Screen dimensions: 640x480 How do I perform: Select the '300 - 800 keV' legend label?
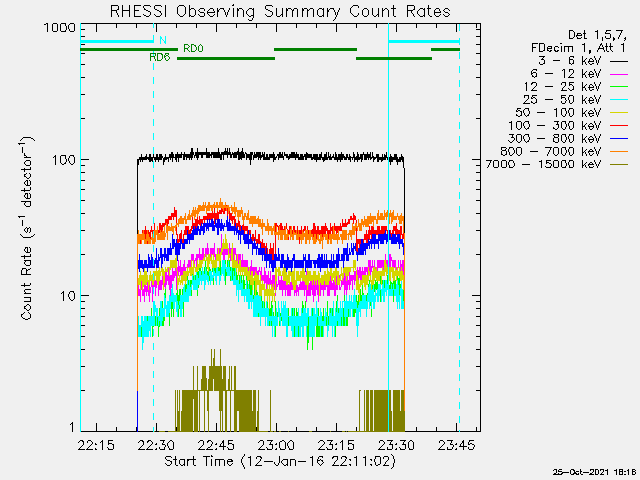point(555,138)
